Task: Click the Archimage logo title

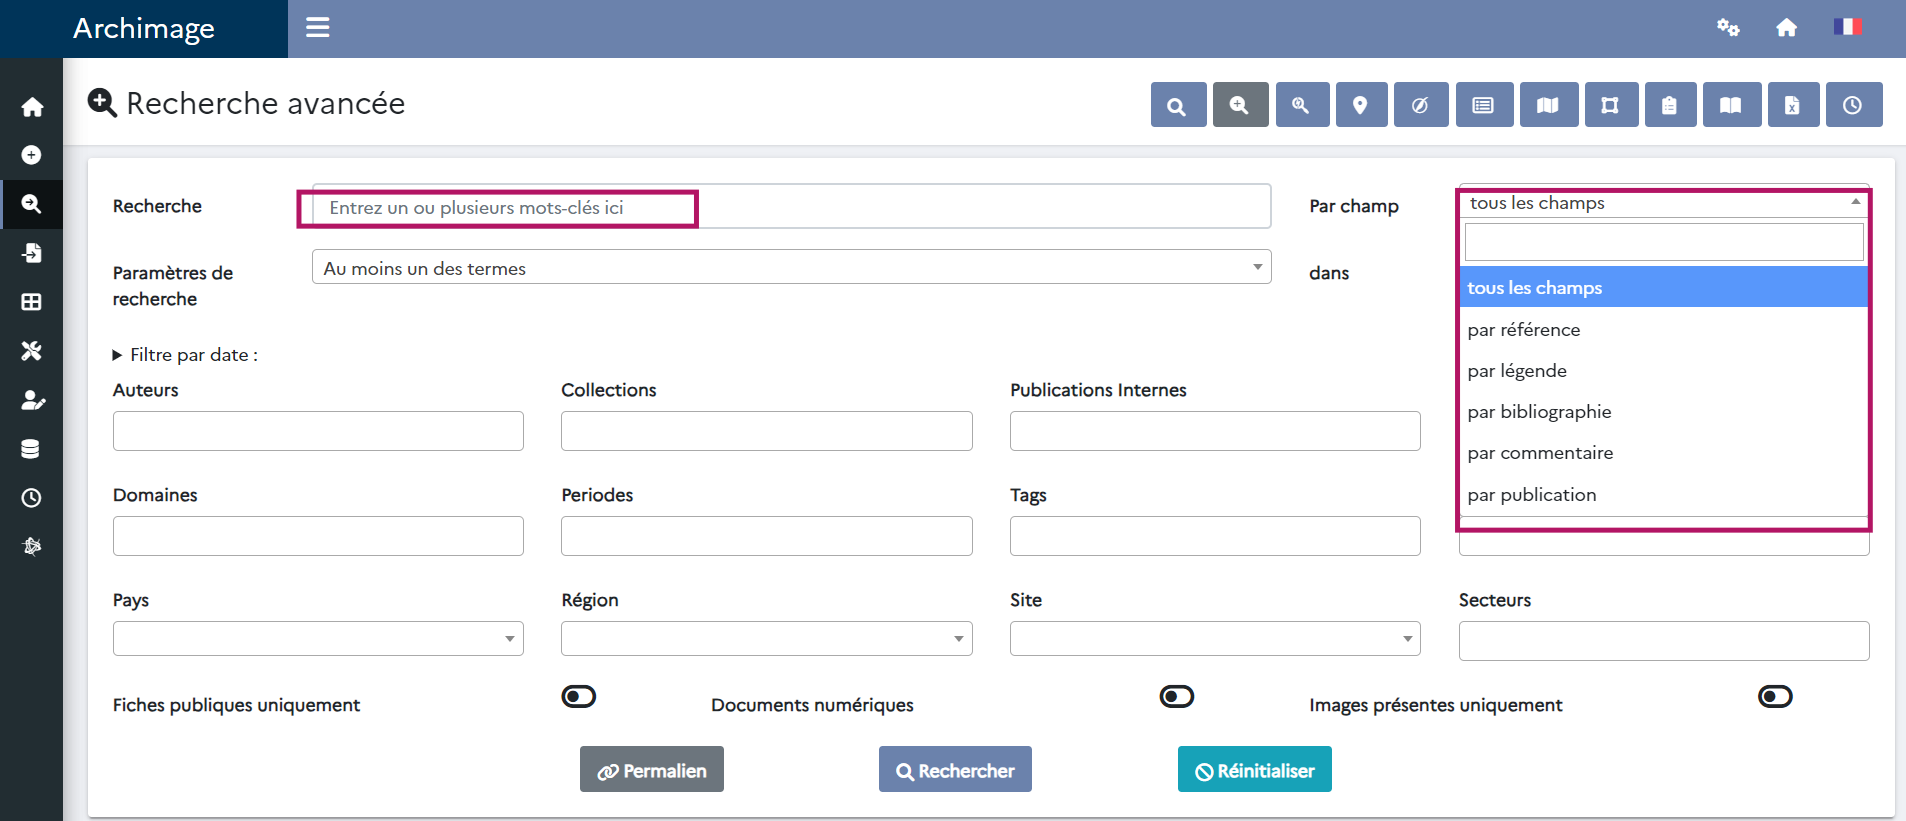Action: point(144,28)
